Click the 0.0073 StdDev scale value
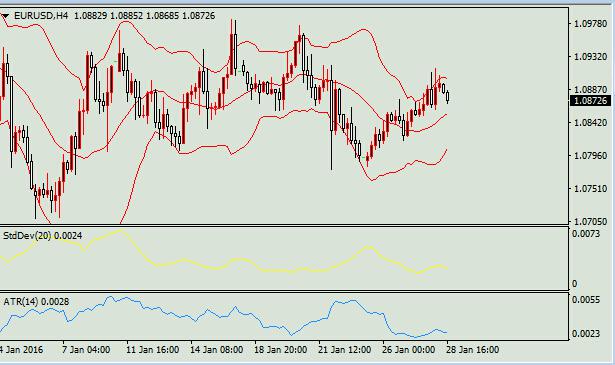 tap(586, 234)
